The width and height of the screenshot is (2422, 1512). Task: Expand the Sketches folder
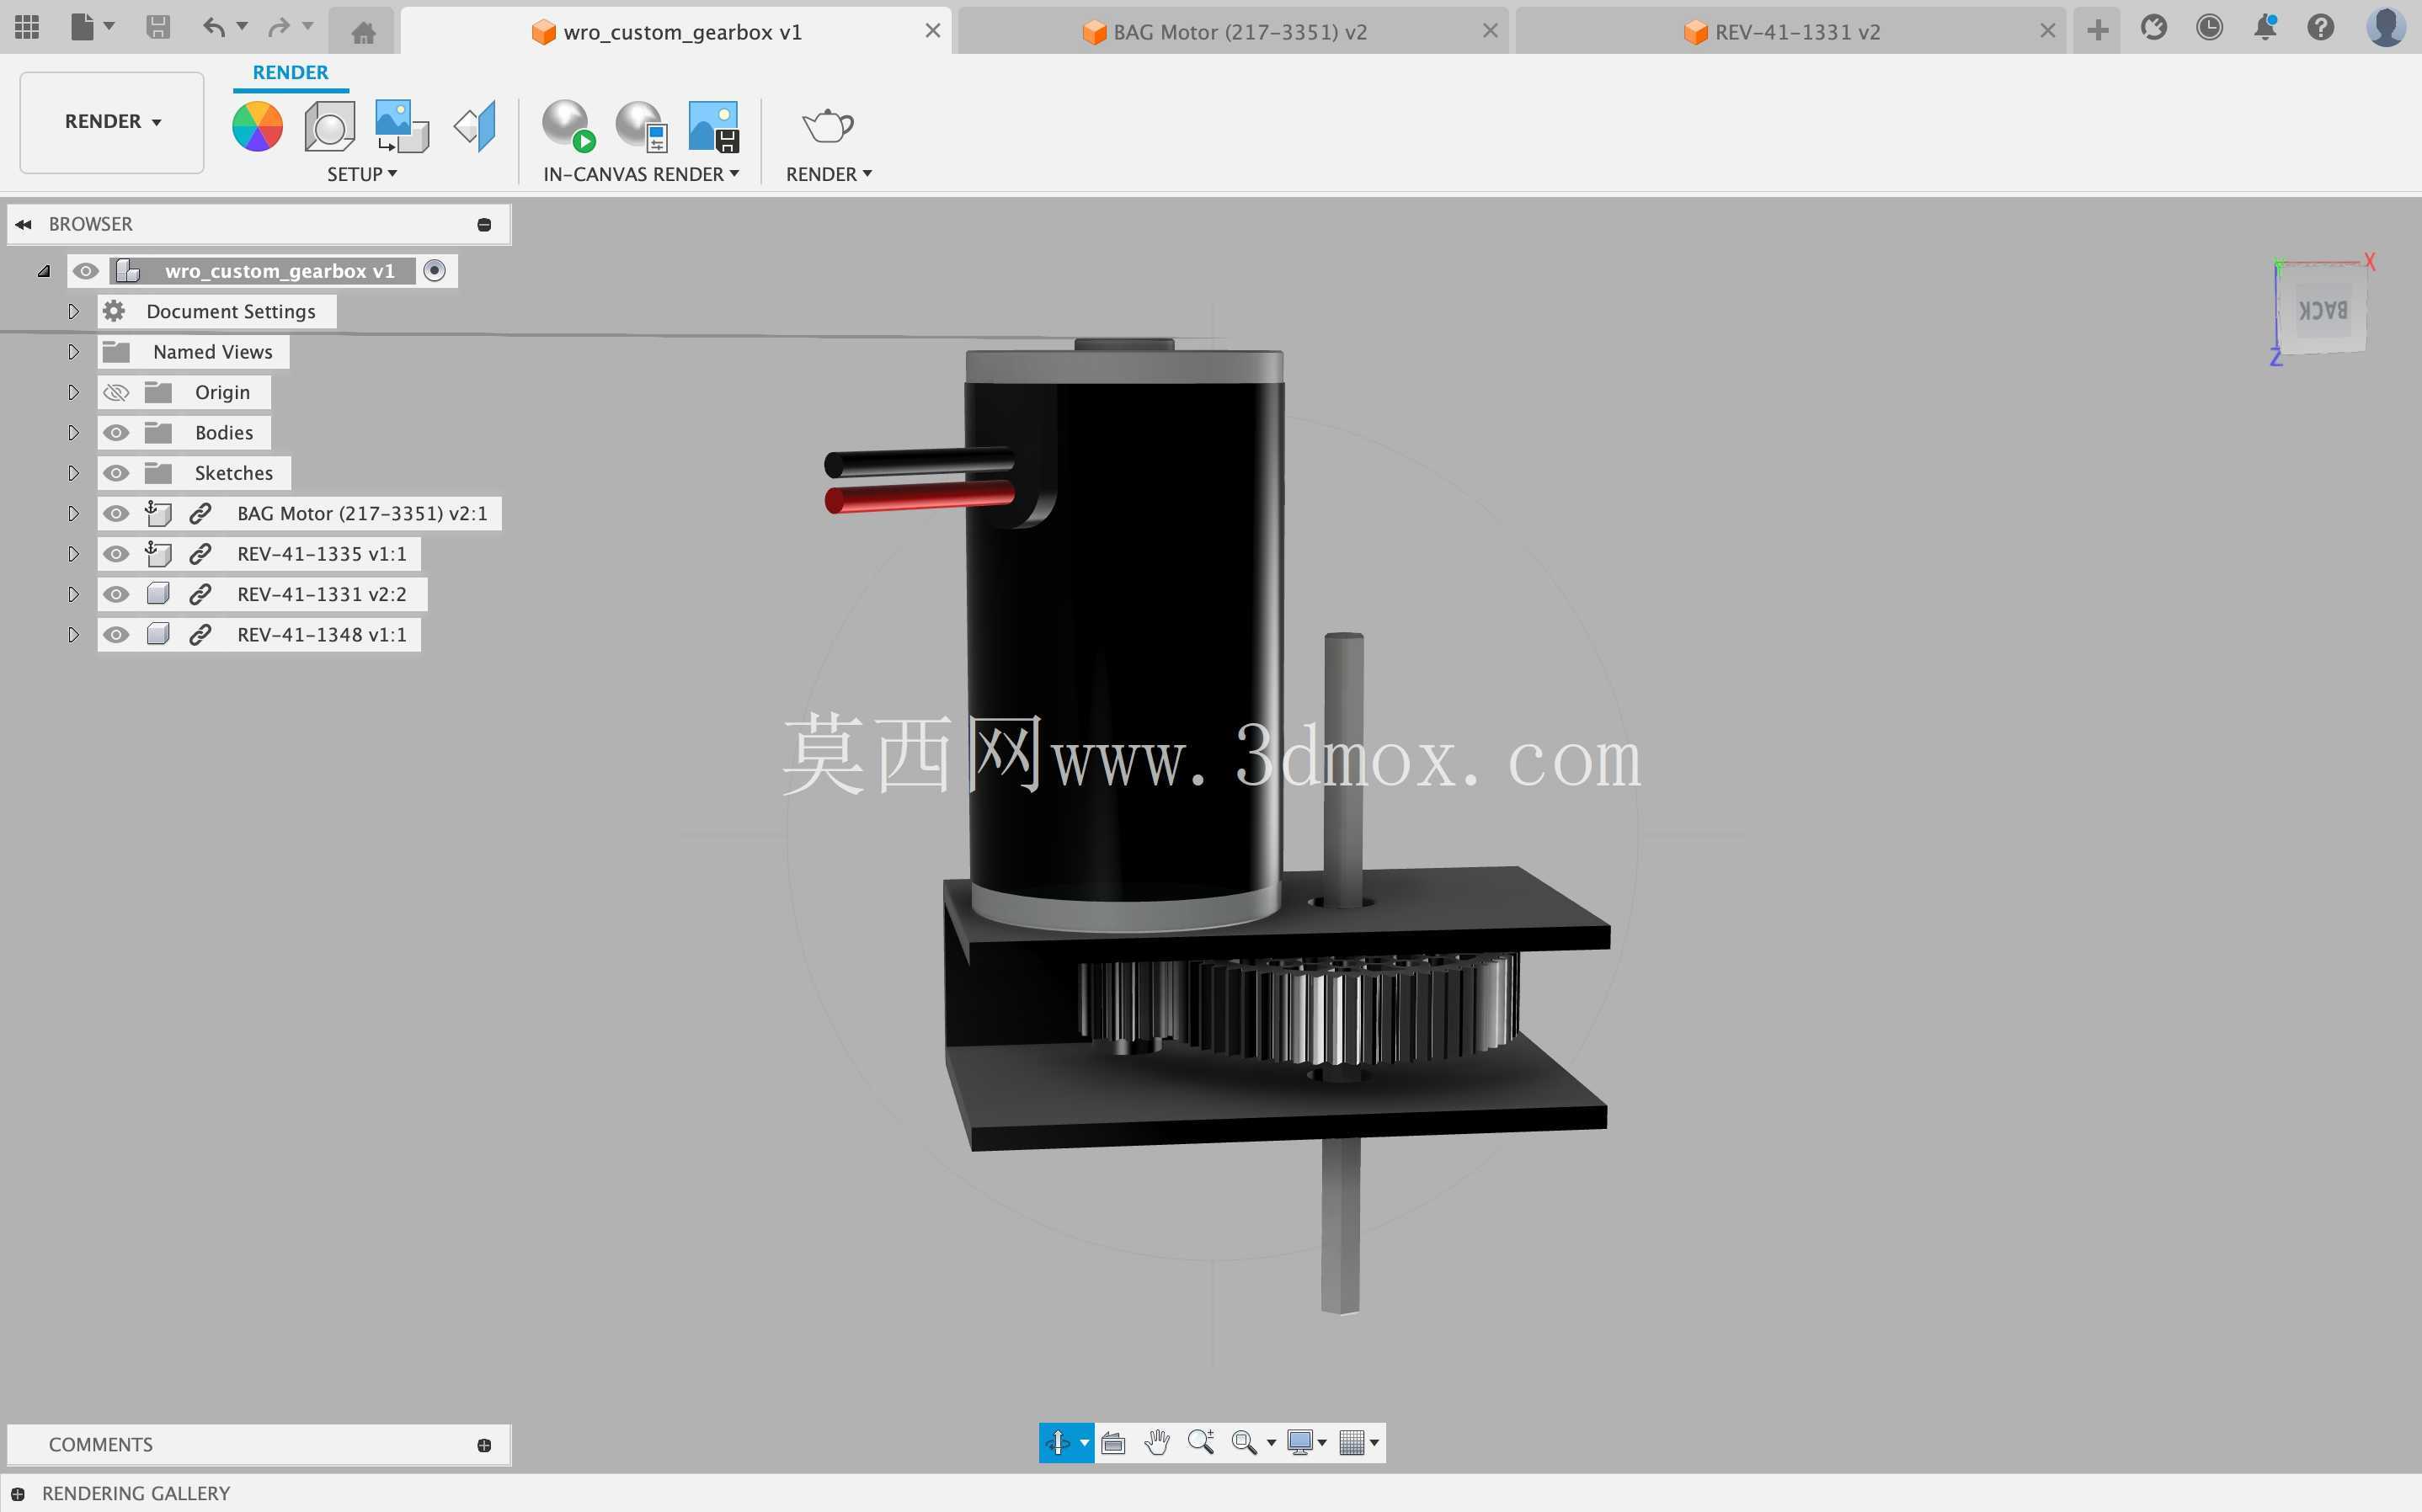[73, 473]
